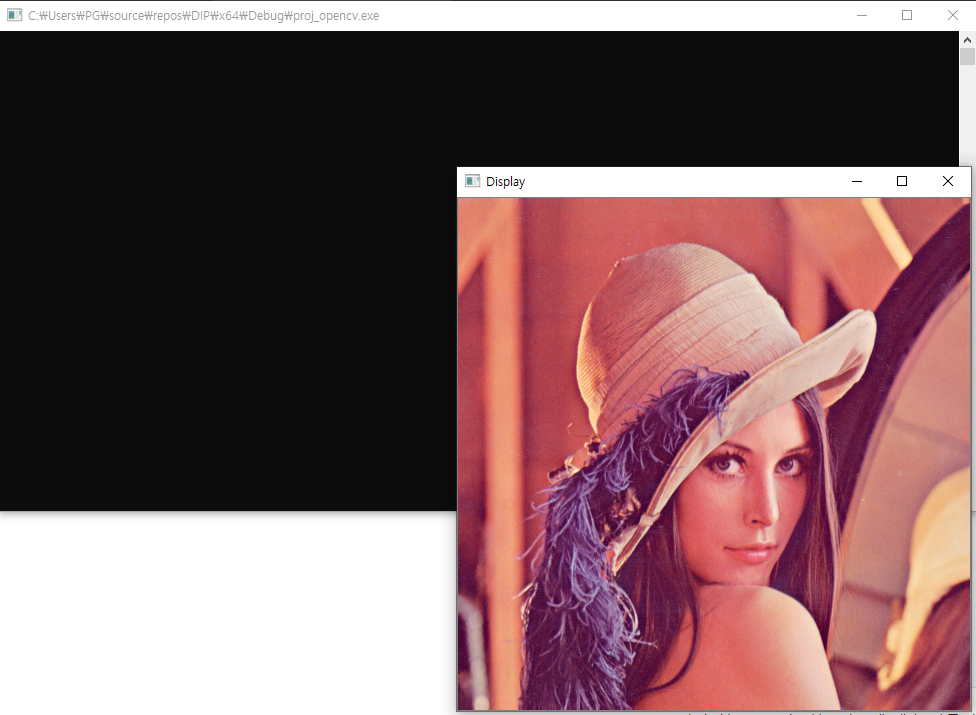Minimize the proj_opencv.exe console window
The image size is (976, 715).
(862, 15)
